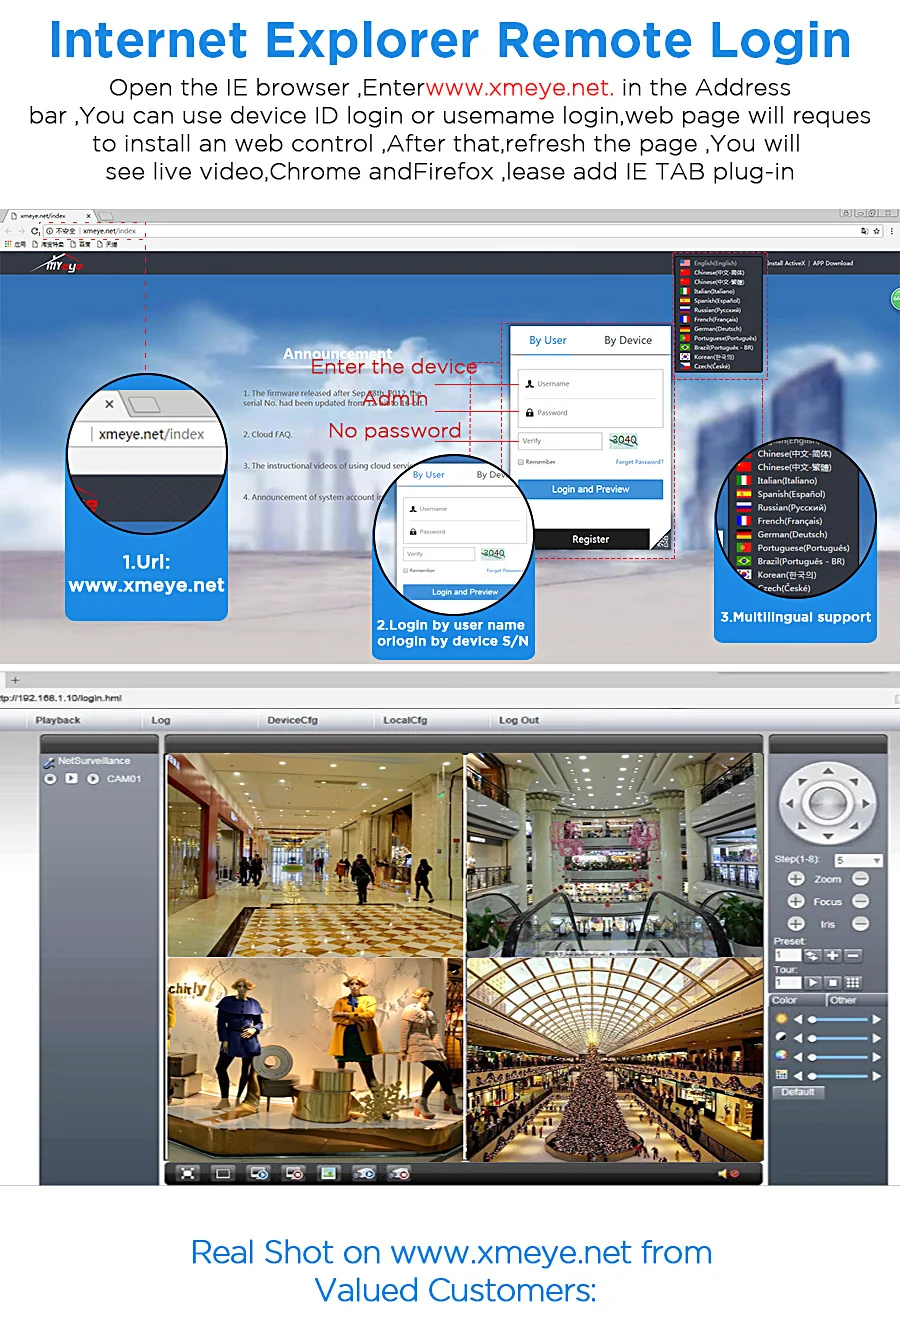Take a snapshot with the picture icon

[328, 1173]
